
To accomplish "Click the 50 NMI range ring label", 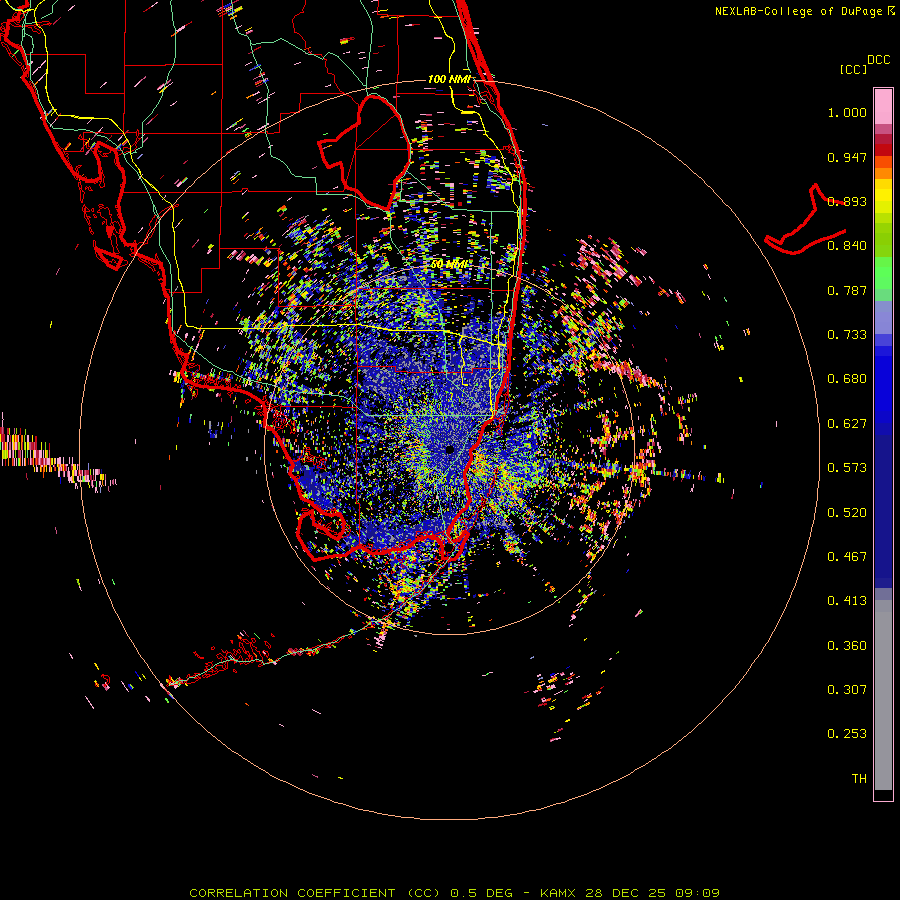I will pos(449,265).
